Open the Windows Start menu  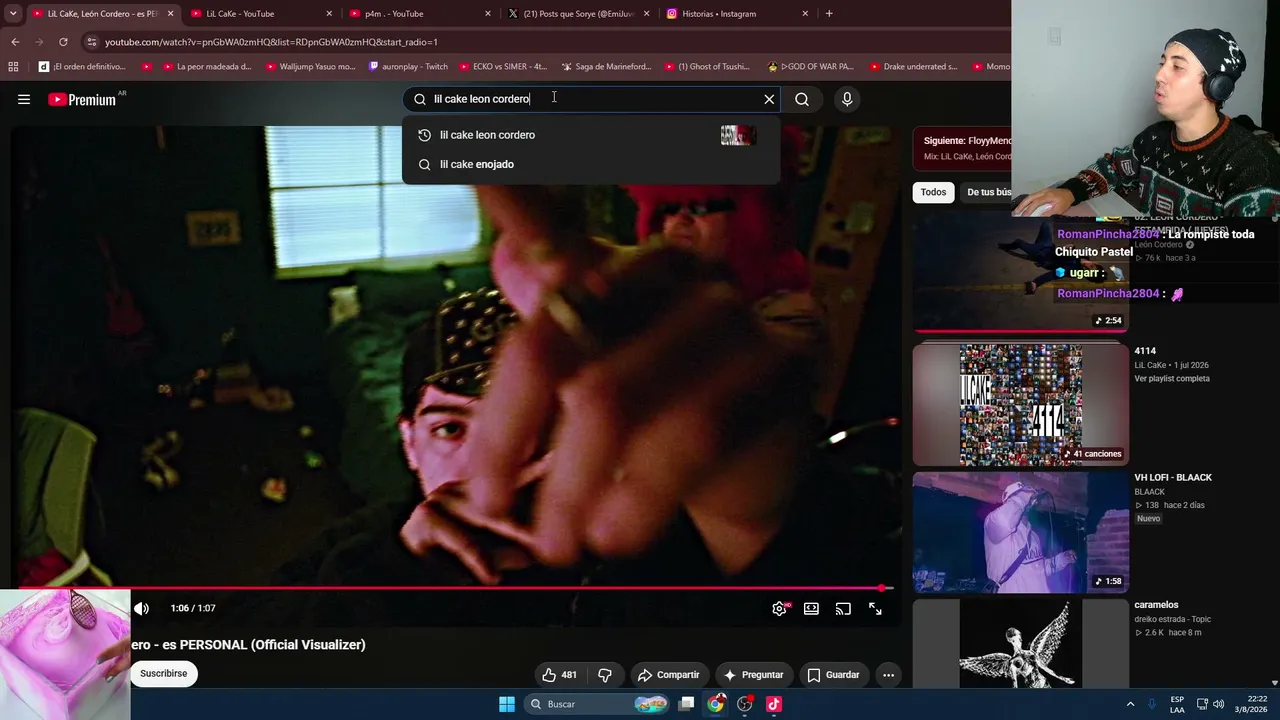(x=507, y=704)
